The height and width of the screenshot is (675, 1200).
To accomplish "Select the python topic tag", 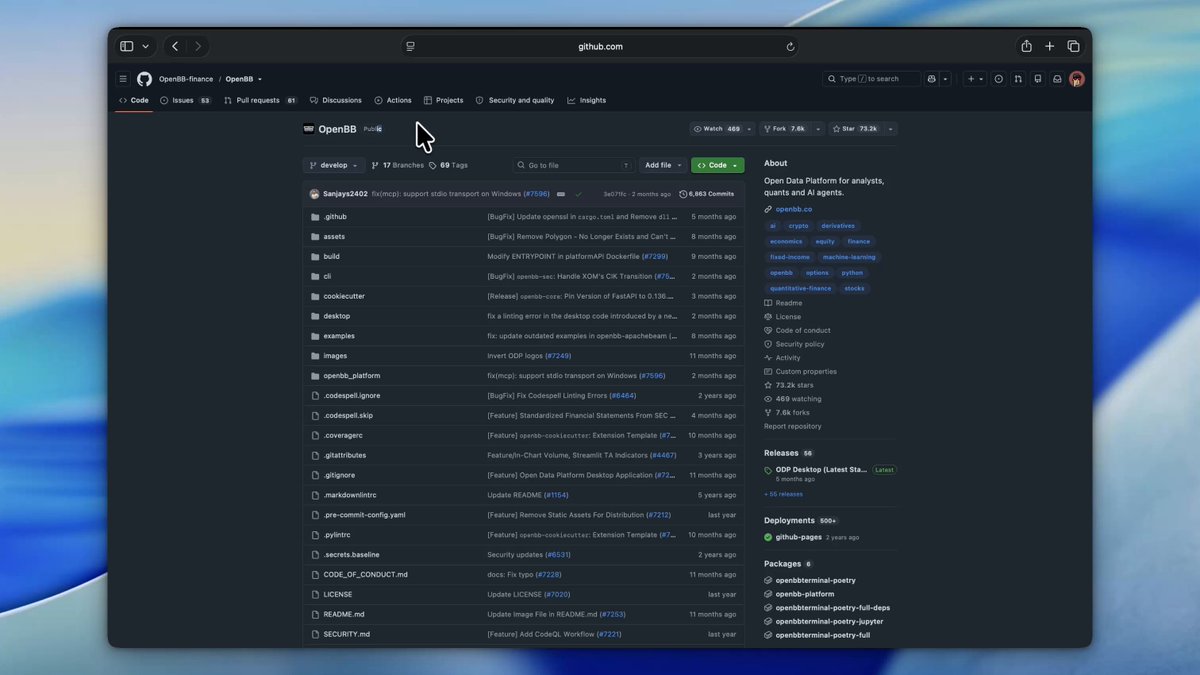I will [x=852, y=273].
